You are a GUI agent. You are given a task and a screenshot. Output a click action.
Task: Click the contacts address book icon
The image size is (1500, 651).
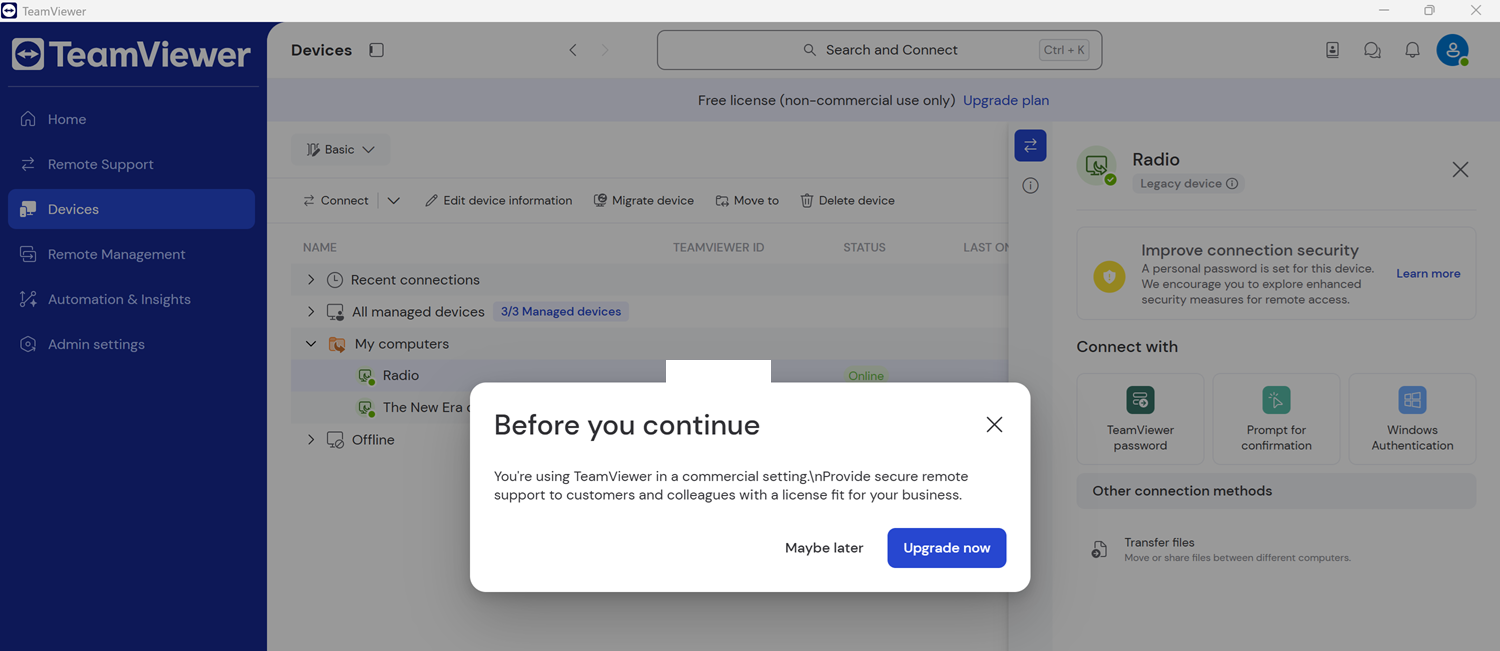coord(1332,50)
